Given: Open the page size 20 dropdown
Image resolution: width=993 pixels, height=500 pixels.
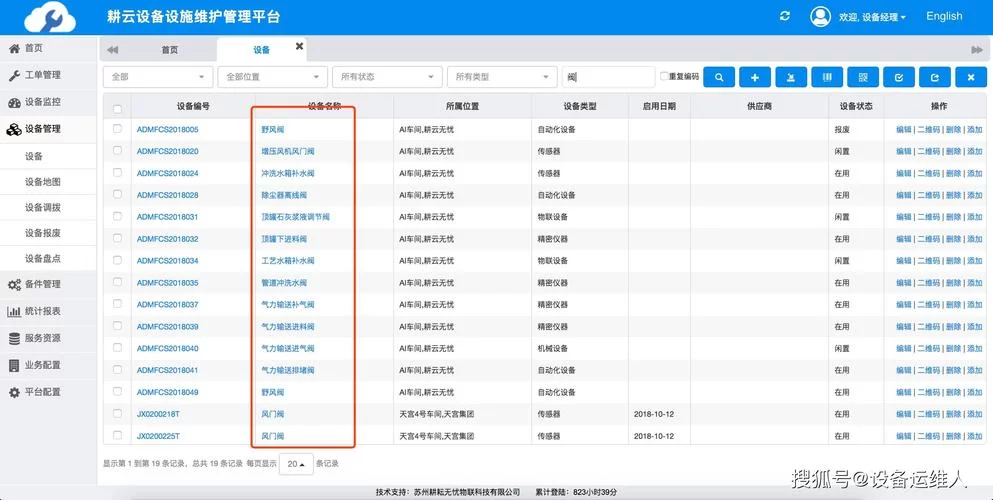Looking at the screenshot, I should pyautogui.click(x=296, y=464).
